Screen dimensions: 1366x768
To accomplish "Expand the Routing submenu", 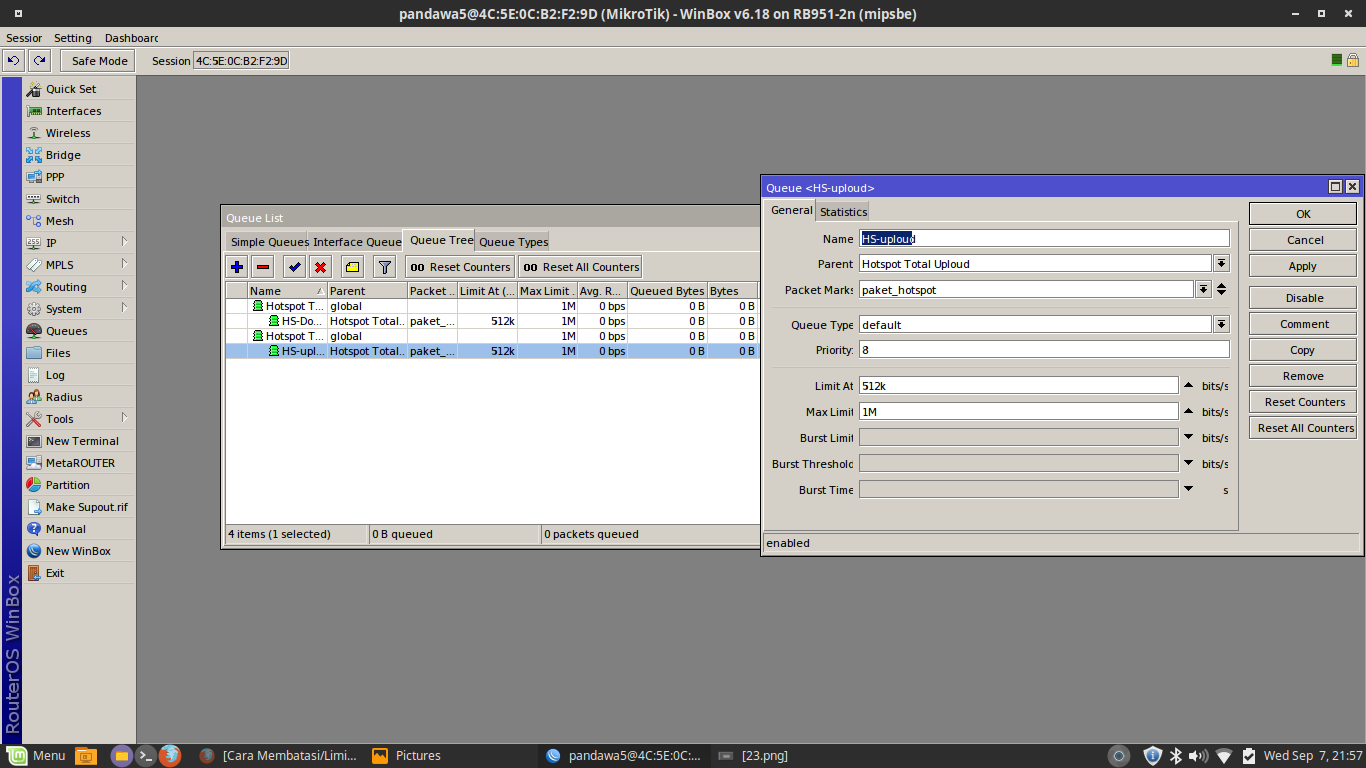I will [79, 287].
